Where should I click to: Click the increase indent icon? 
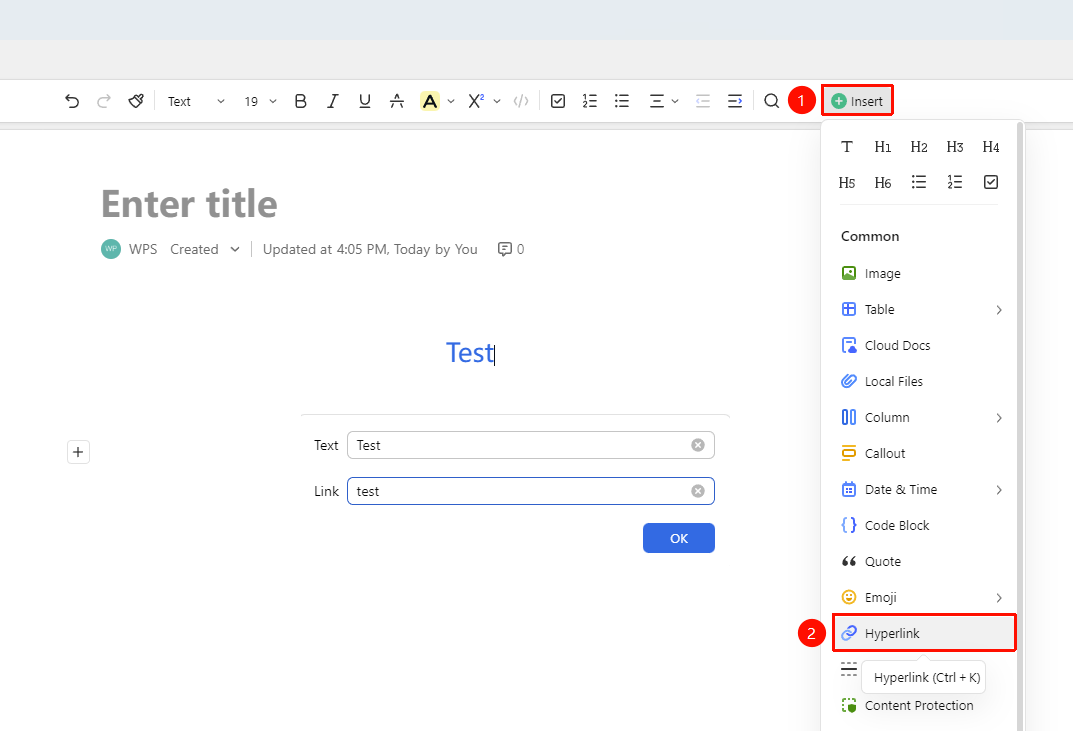735,101
